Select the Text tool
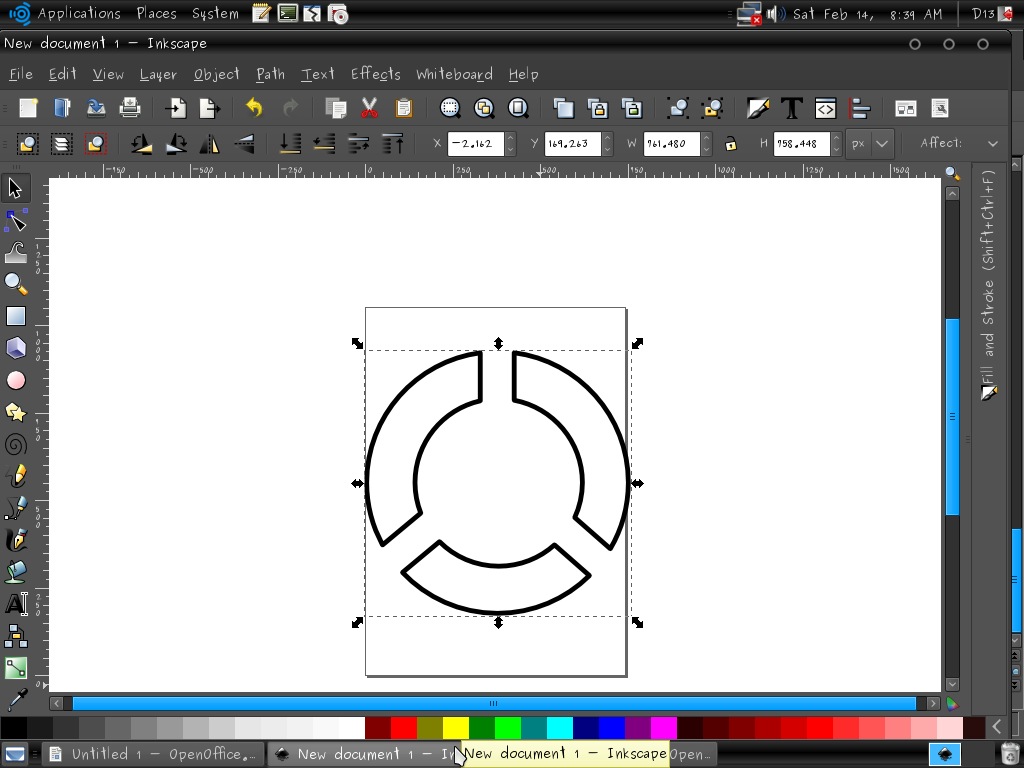 [x=14, y=603]
